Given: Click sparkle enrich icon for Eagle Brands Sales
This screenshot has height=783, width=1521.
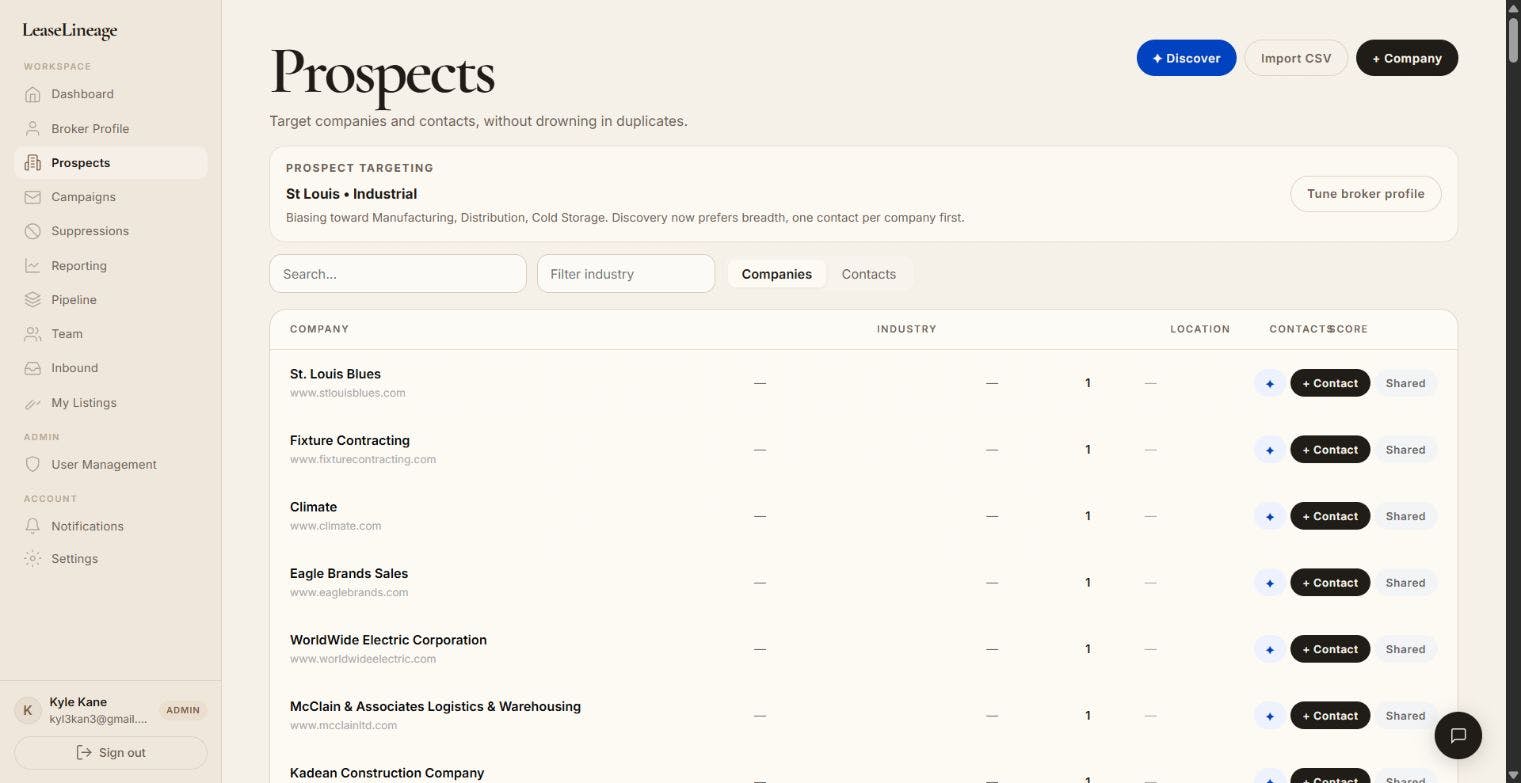Looking at the screenshot, I should pyautogui.click(x=1270, y=583).
